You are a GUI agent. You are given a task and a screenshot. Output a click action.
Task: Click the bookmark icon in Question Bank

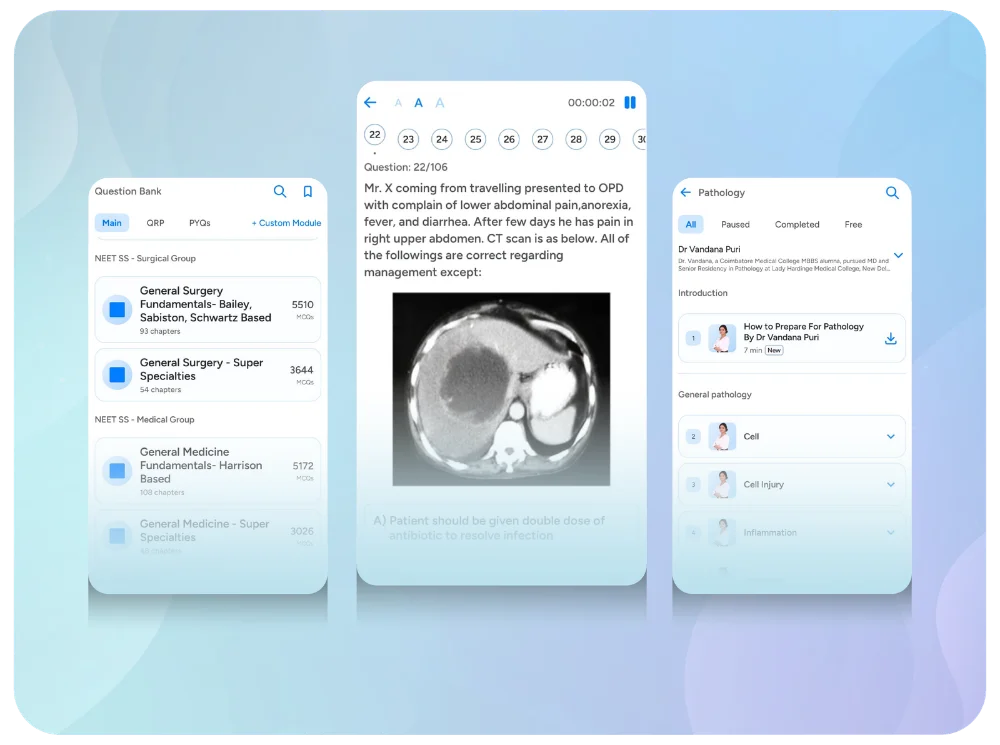308,192
